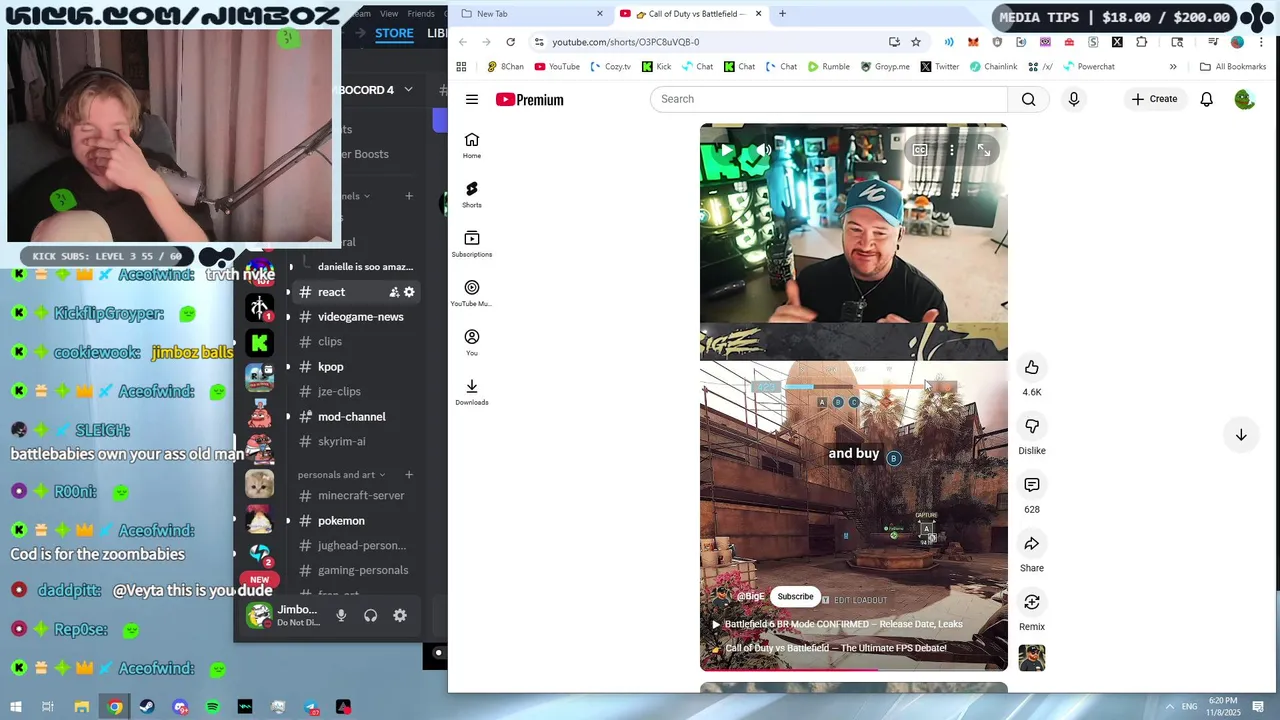Screen dimensions: 1280x720
Task: Enter fullscreen on the Short
Action: [x=984, y=150]
